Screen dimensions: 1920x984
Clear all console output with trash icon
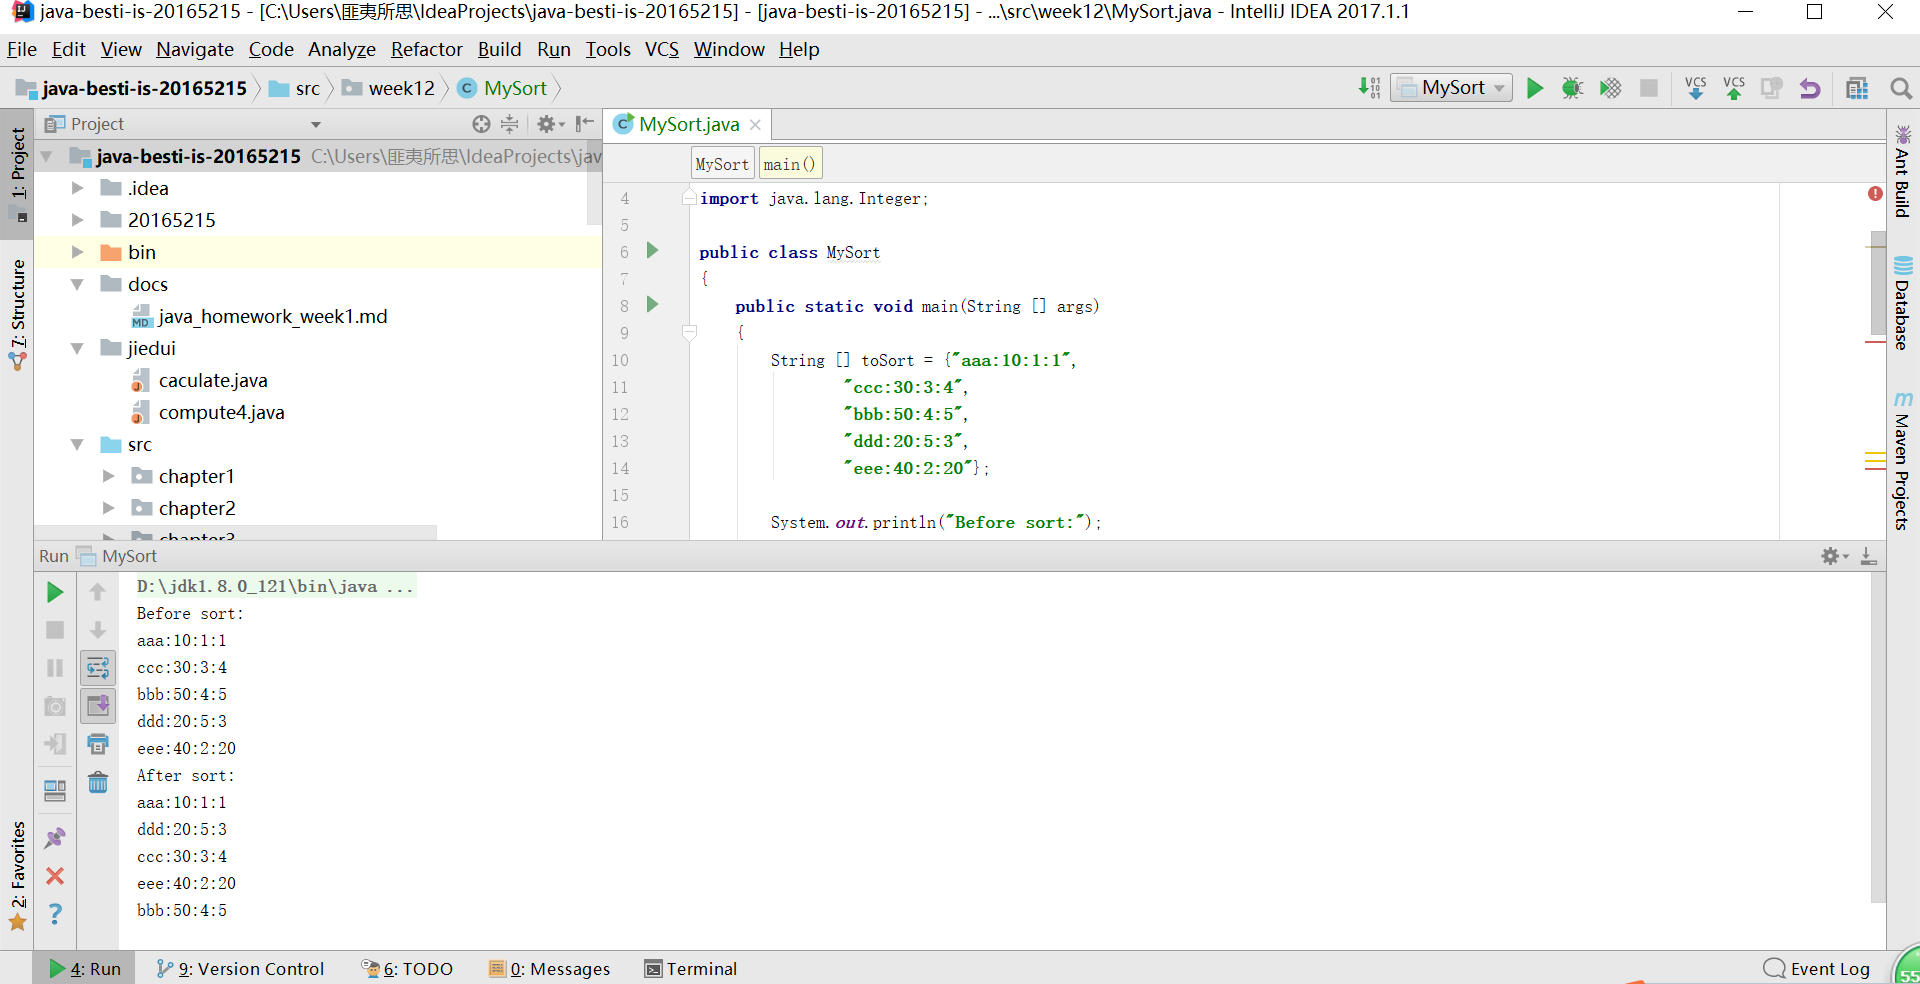[98, 782]
